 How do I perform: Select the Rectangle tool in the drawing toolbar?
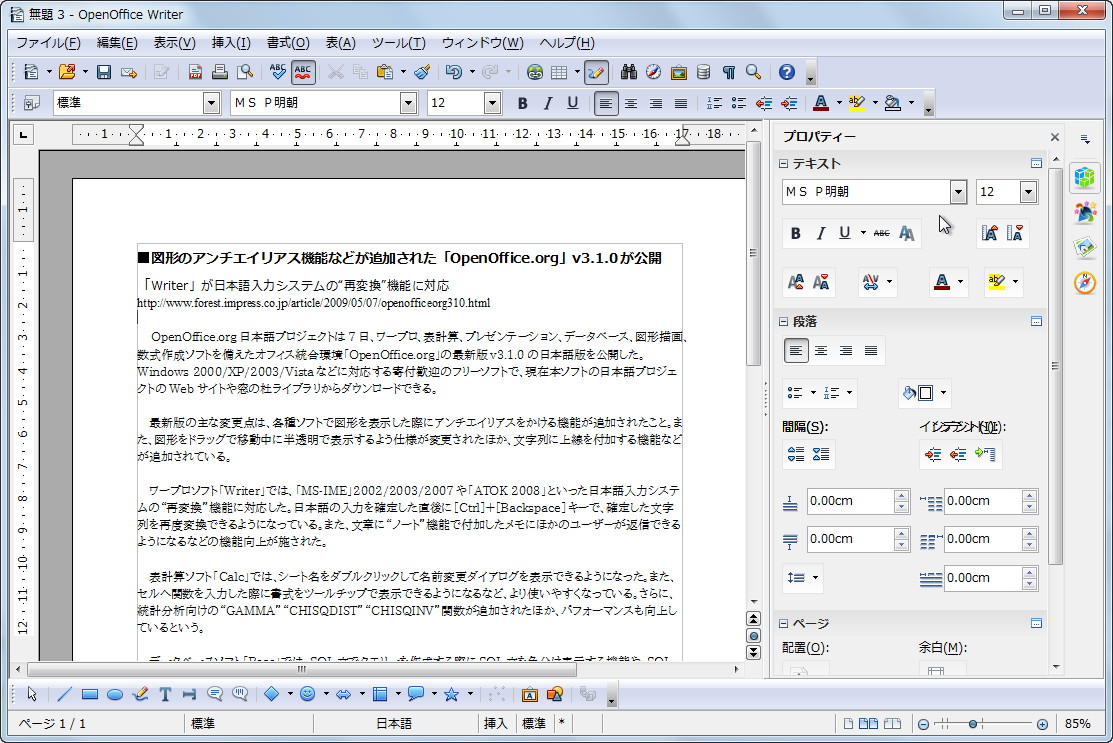tap(88, 694)
